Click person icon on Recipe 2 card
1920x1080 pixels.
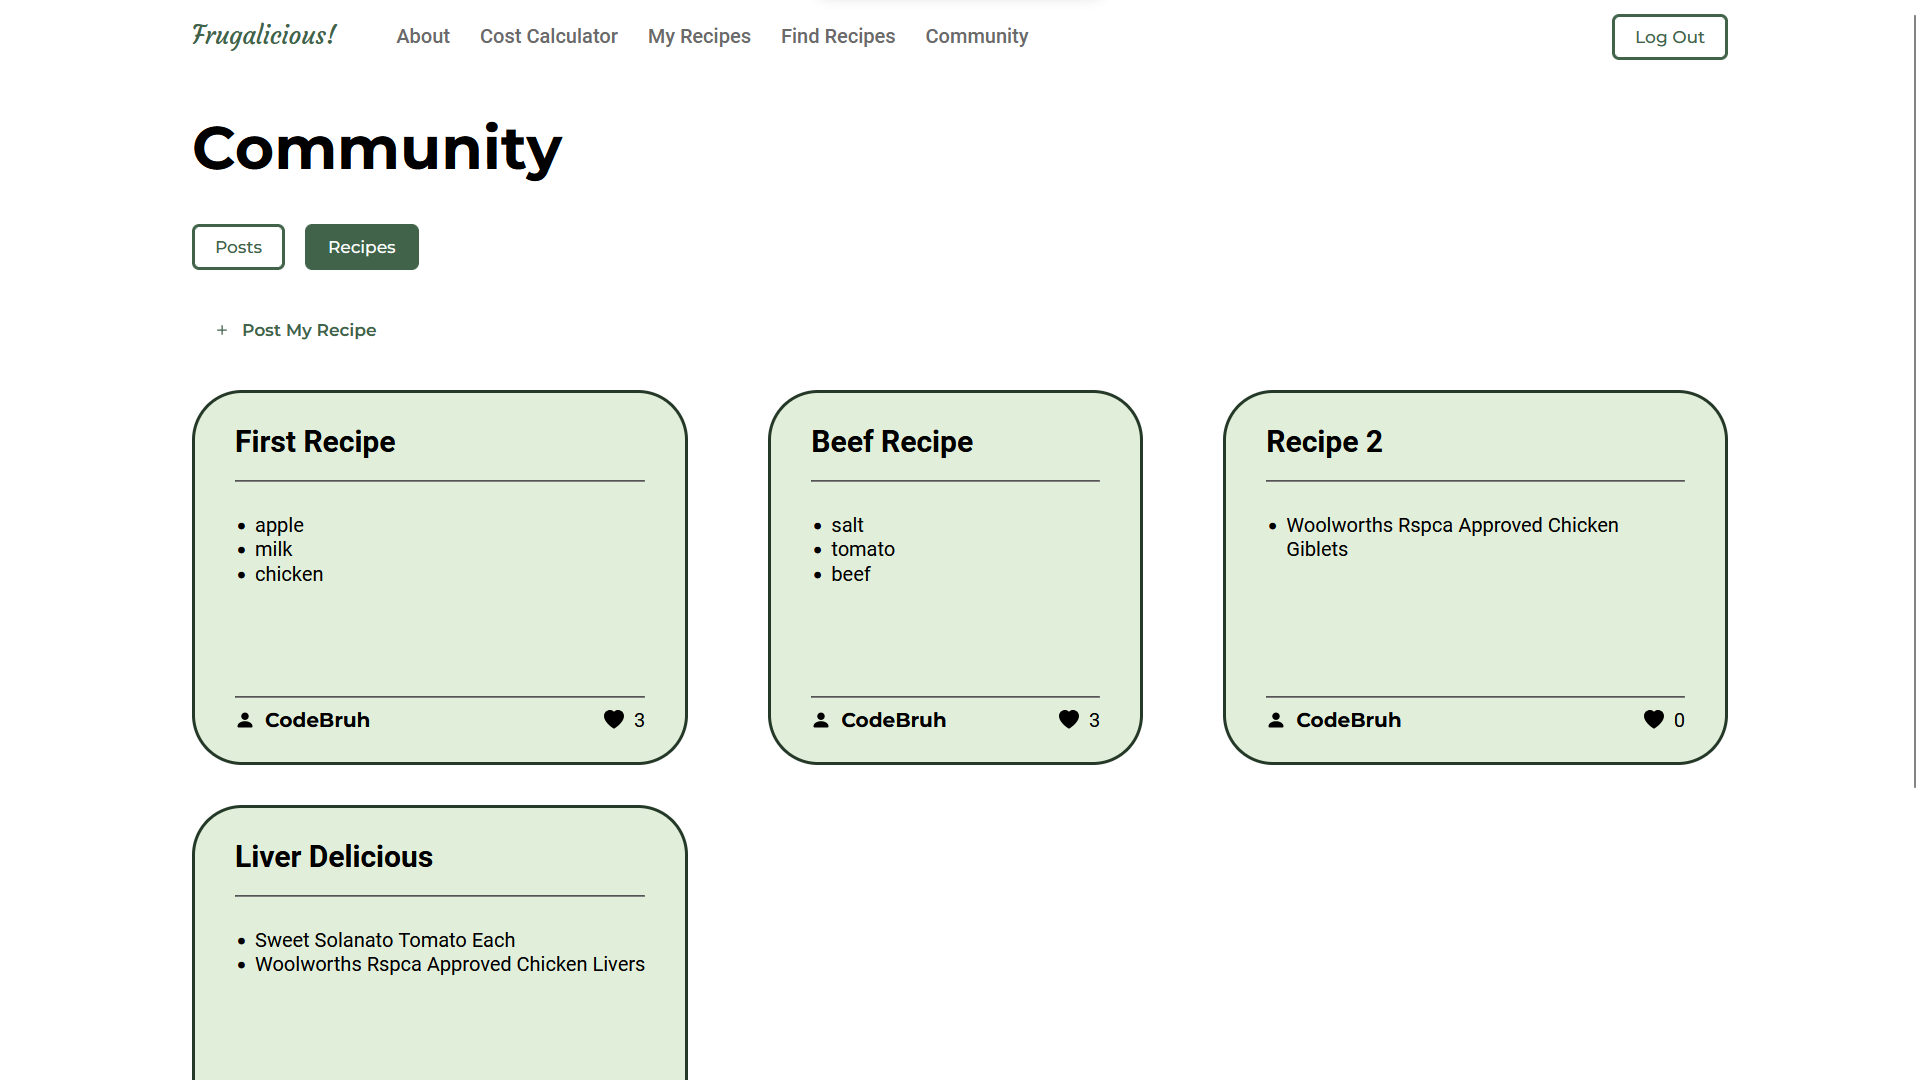point(1276,720)
